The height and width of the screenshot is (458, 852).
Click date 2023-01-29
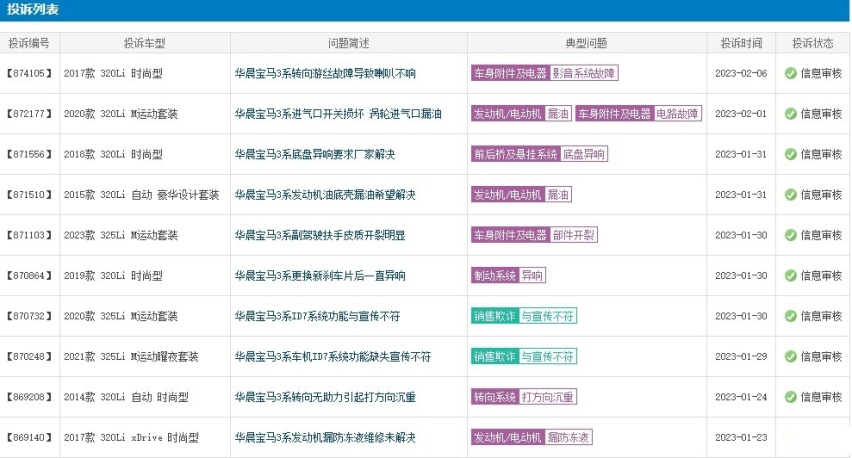pos(741,356)
